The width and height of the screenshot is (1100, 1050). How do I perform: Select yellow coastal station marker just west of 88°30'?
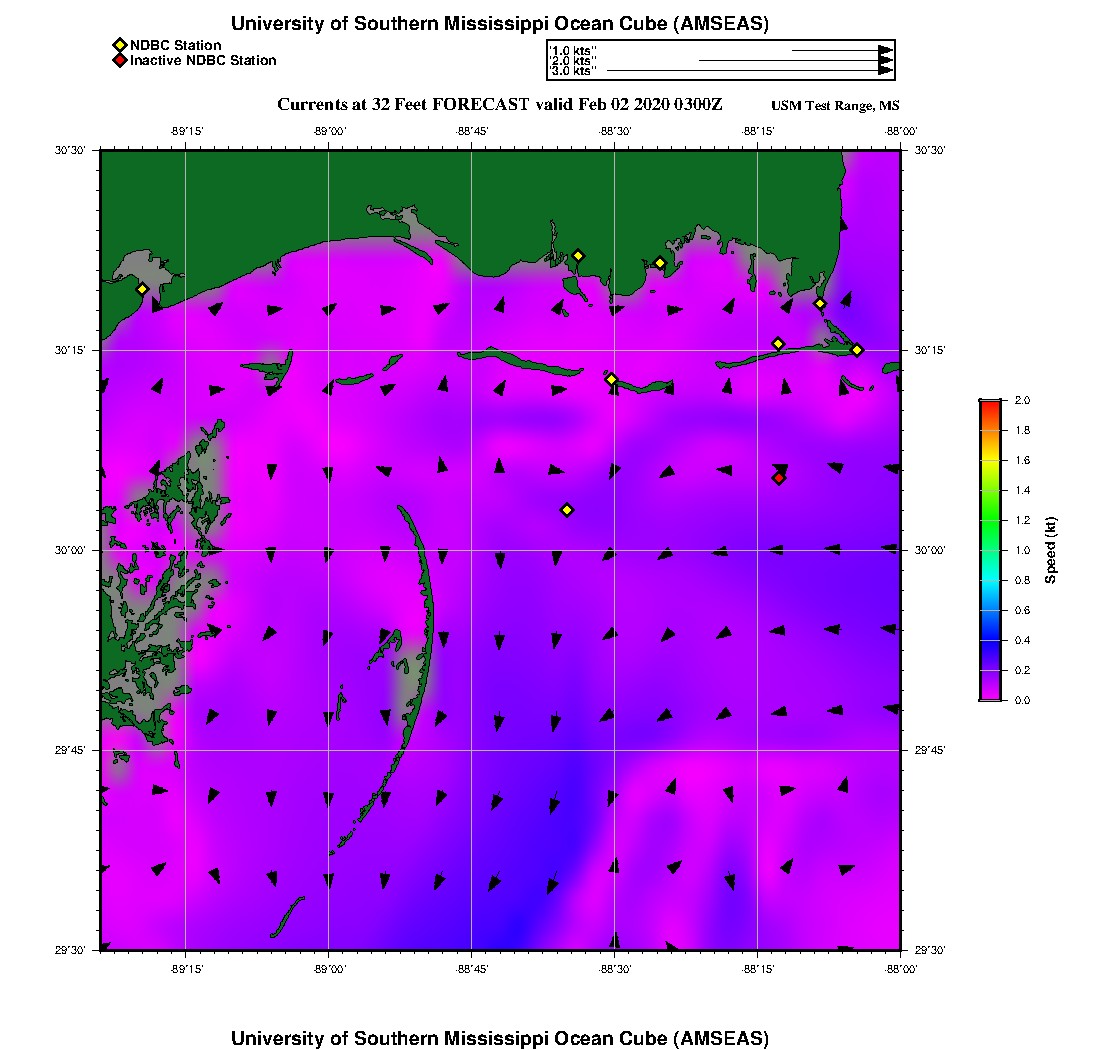[x=578, y=256]
